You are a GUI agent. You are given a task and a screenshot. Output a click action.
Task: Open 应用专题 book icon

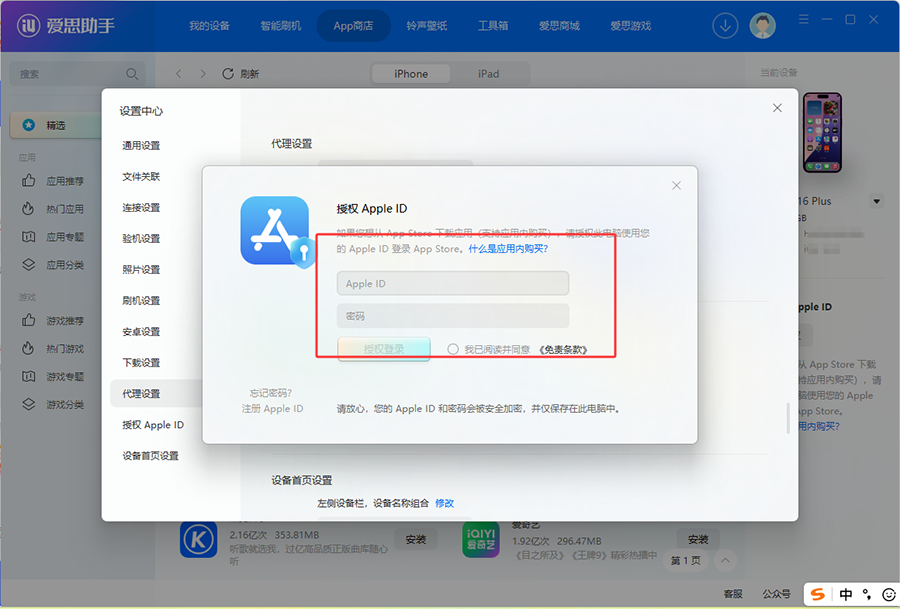pos(29,236)
